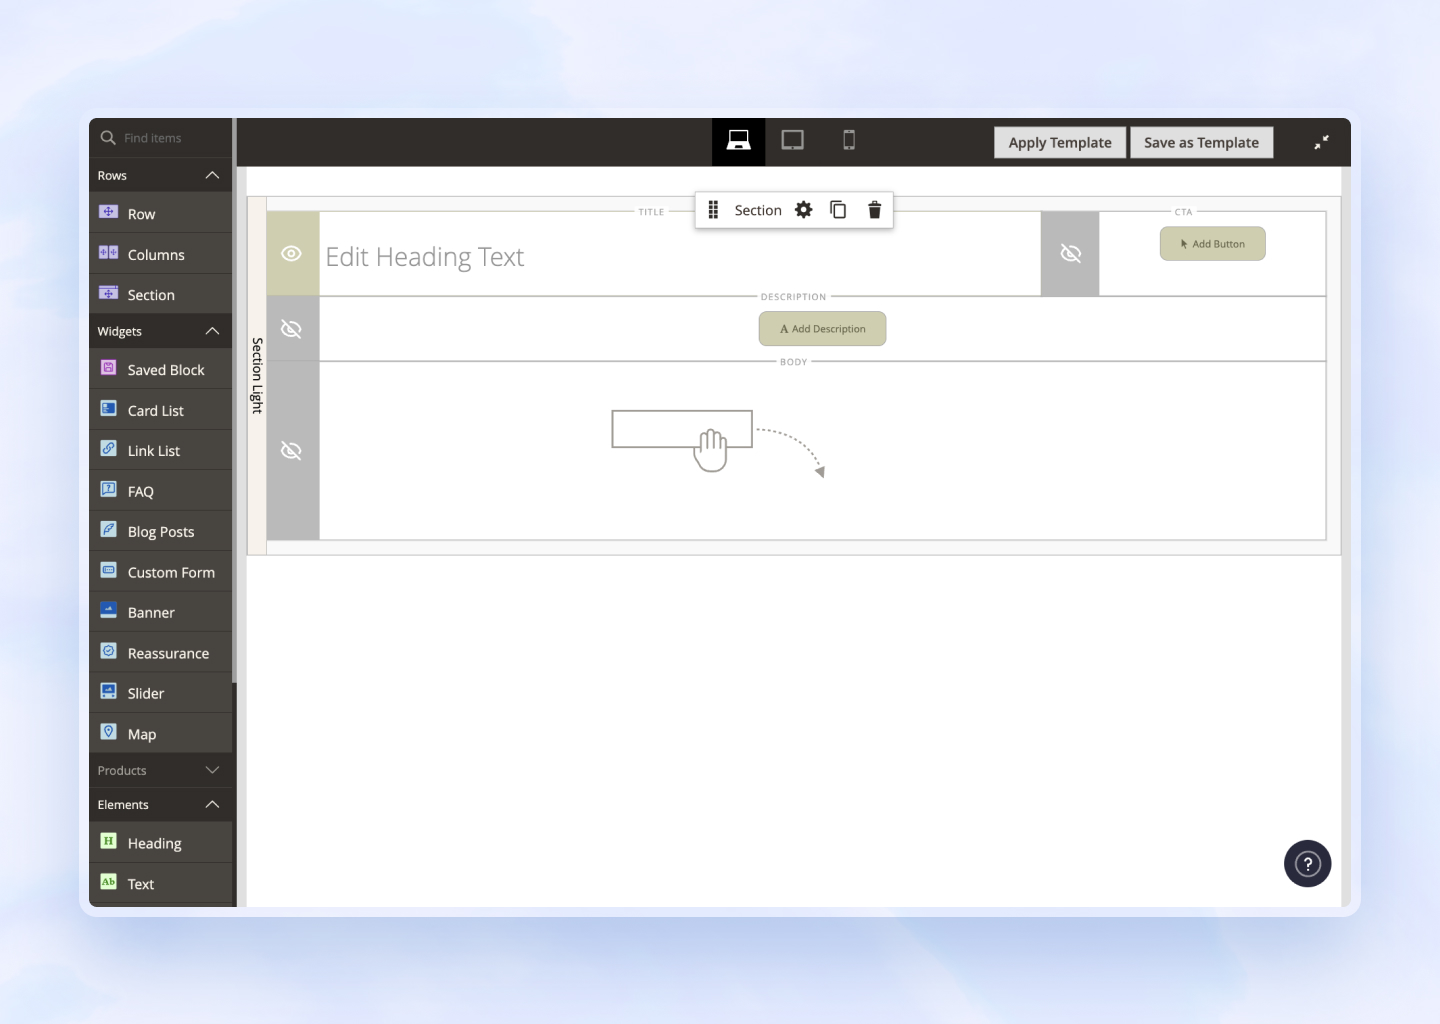
Task: Click the Section label in floating toolbar
Action: (758, 210)
